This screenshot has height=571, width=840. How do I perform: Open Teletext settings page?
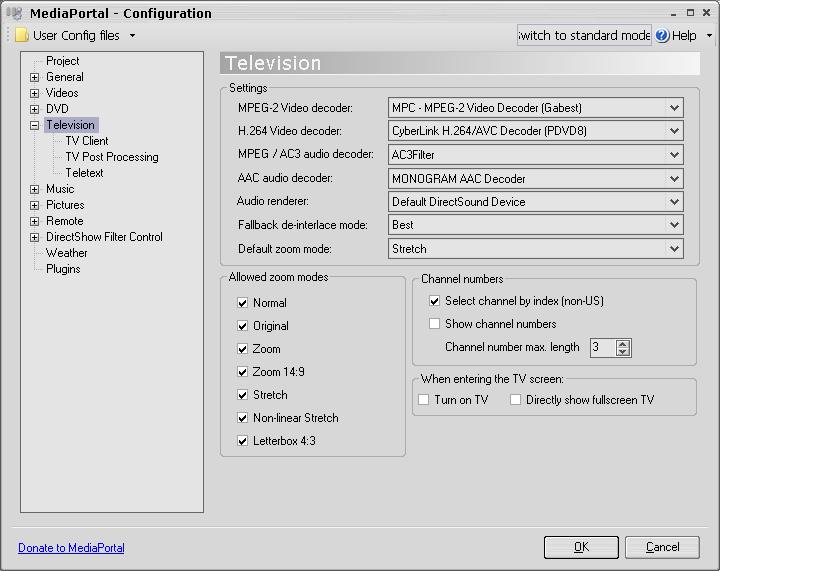(x=84, y=173)
